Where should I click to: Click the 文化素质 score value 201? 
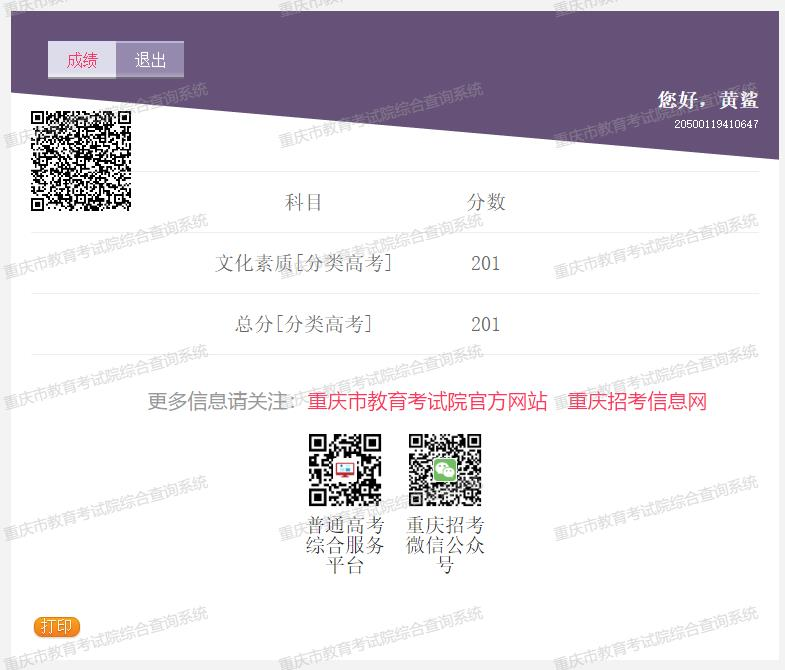pyautogui.click(x=485, y=264)
